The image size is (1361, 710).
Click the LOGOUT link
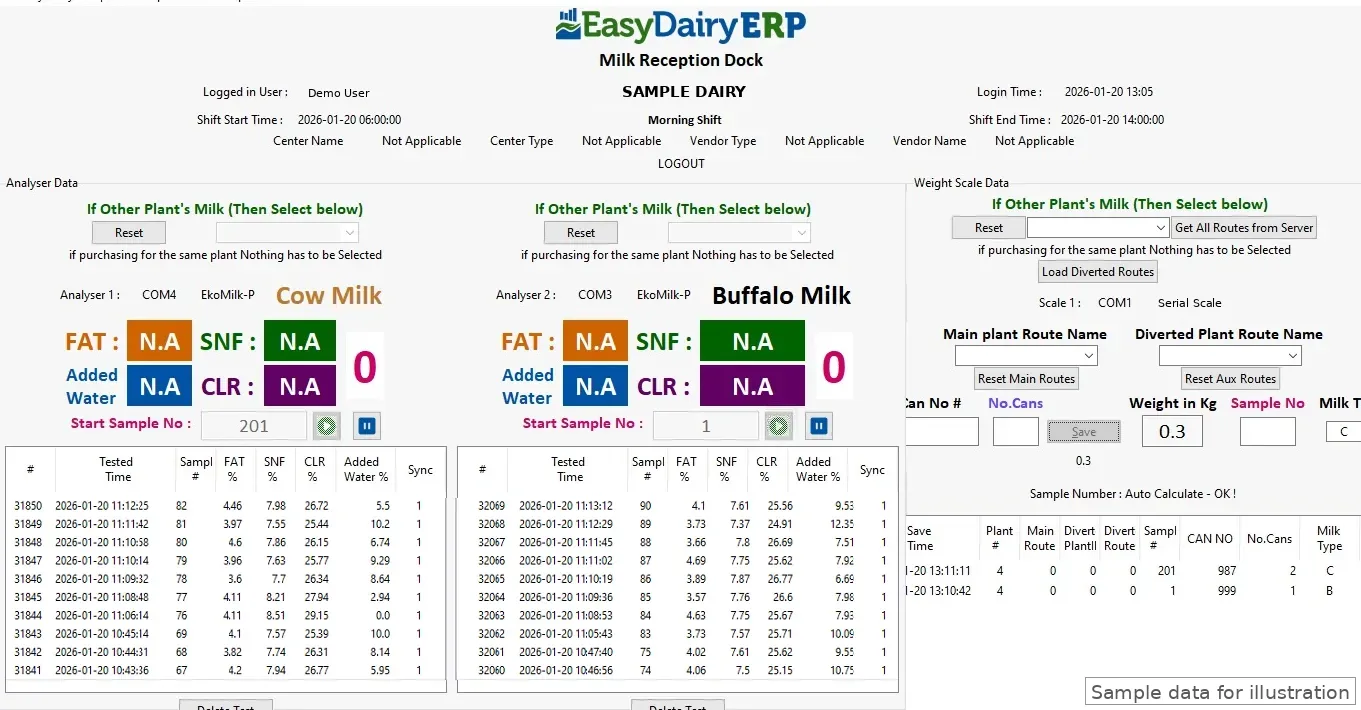point(681,163)
